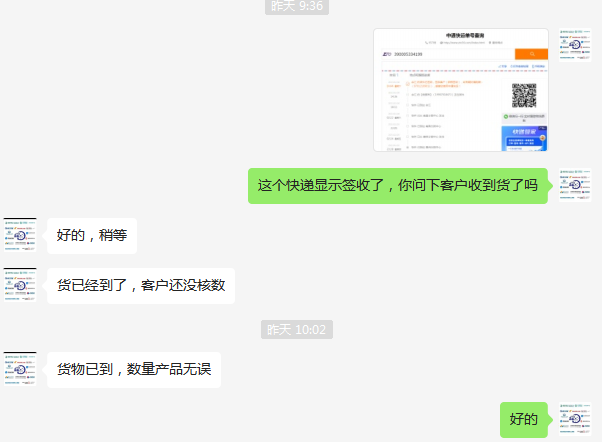Open the shared express tracking screenshot

tap(461, 90)
